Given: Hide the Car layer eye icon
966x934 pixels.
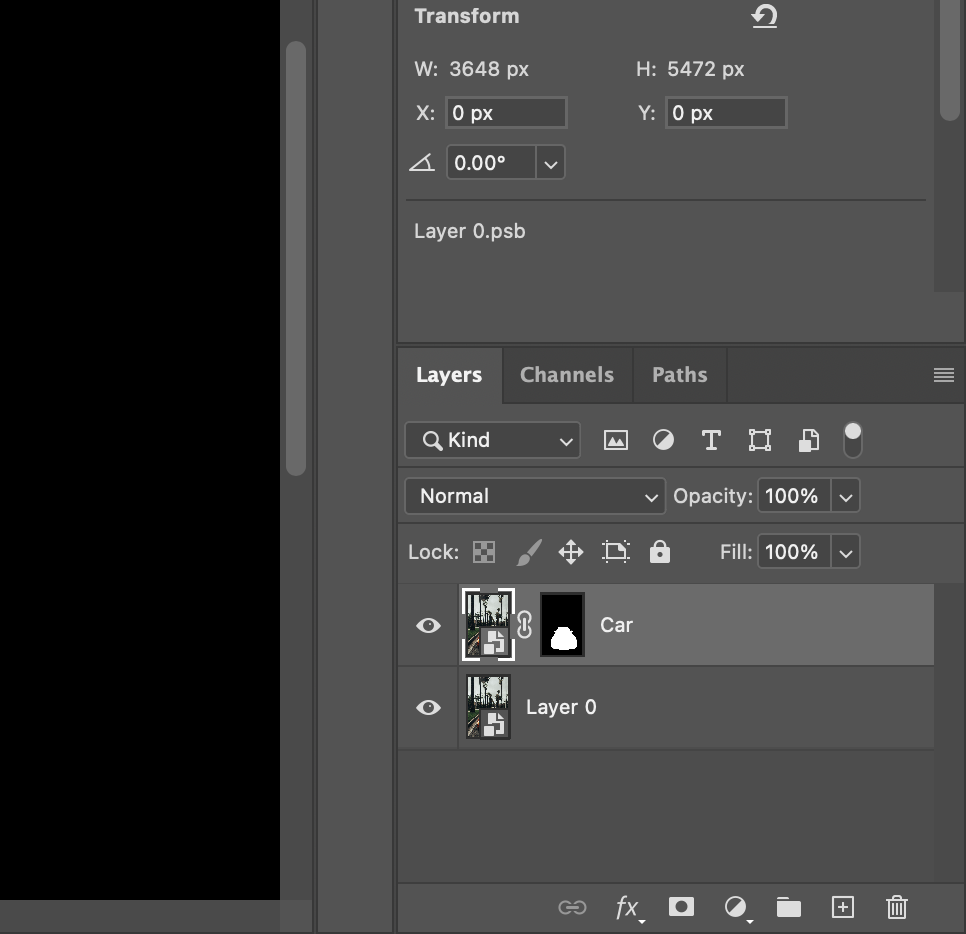Looking at the screenshot, I should 428,625.
